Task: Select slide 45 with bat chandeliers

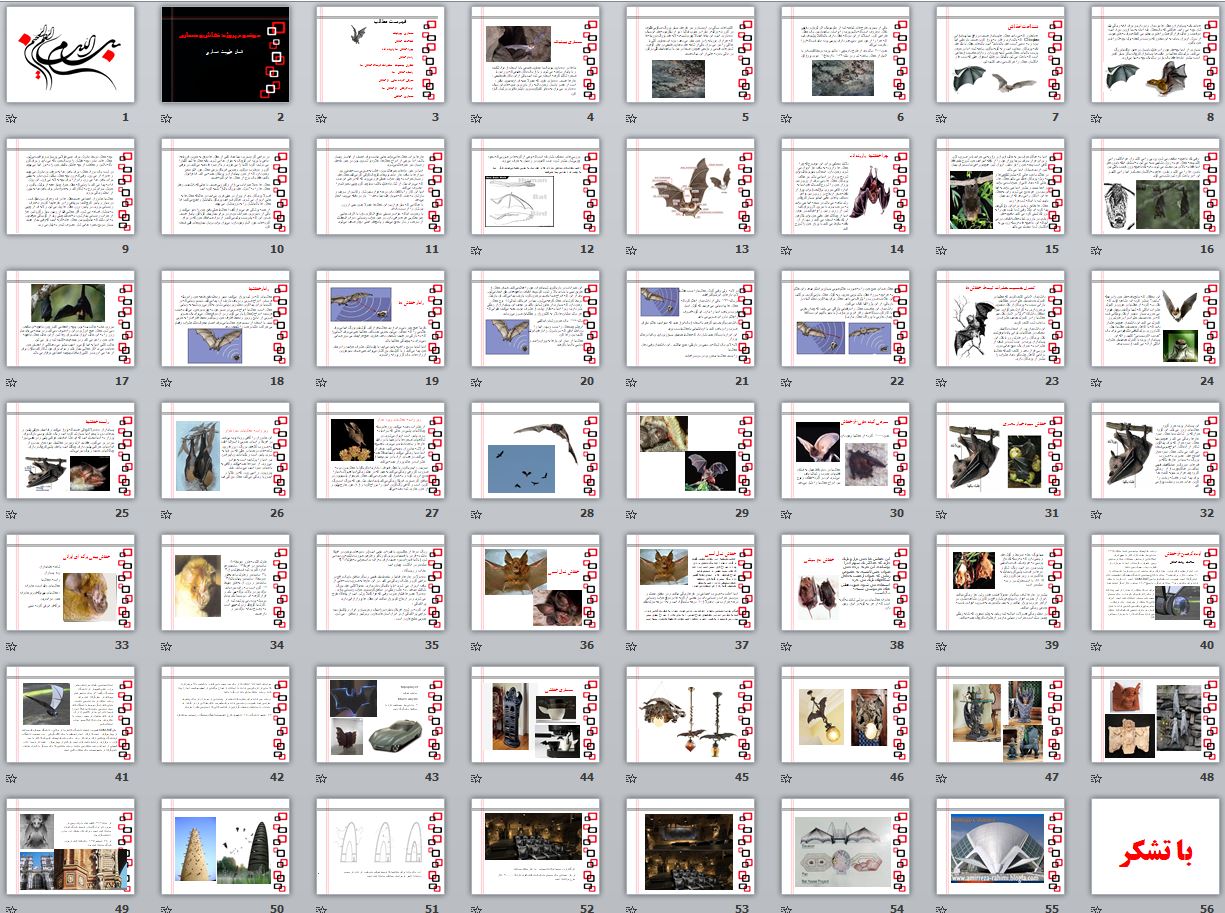Action: [x=690, y=714]
